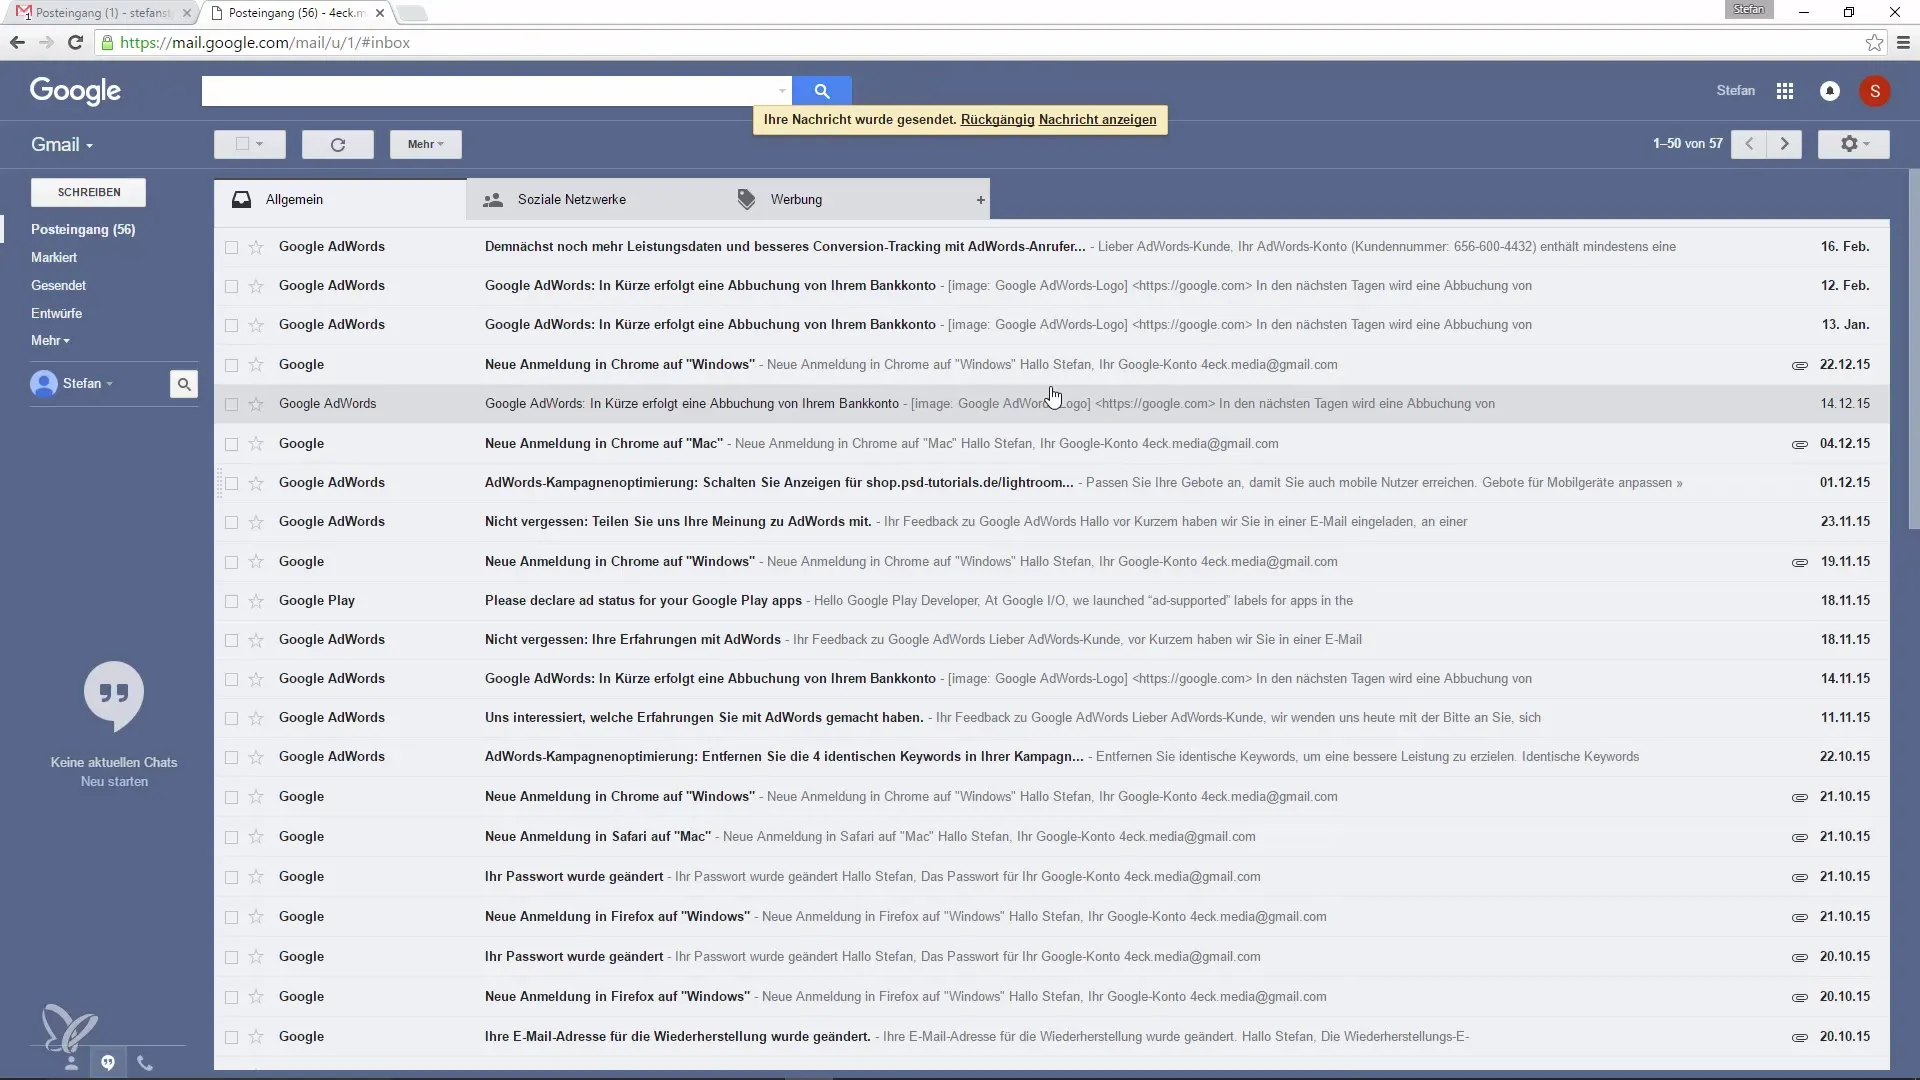
Task: Refresh the inbox with the reload button
Action: (x=338, y=145)
